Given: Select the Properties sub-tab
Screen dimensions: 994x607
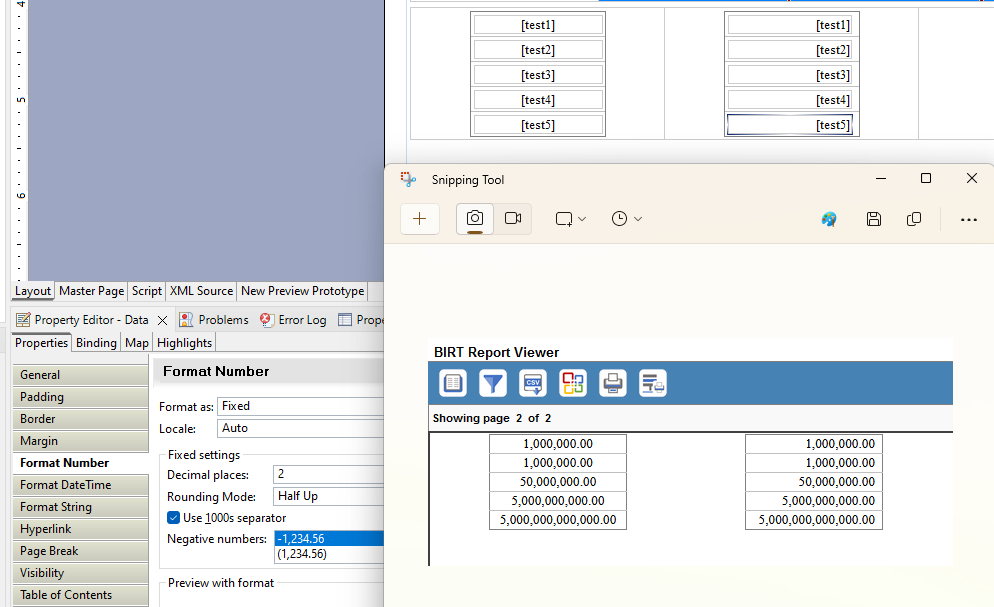Looking at the screenshot, I should (41, 343).
